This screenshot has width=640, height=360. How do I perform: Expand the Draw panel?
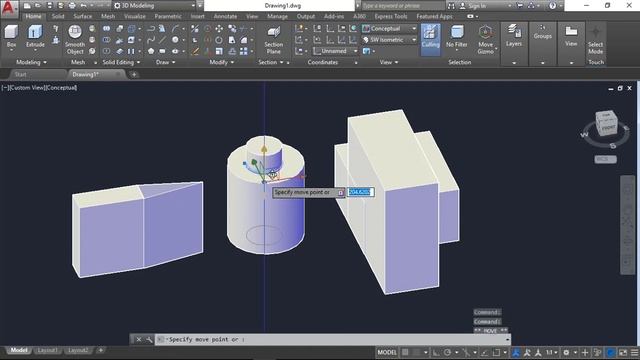point(165,62)
